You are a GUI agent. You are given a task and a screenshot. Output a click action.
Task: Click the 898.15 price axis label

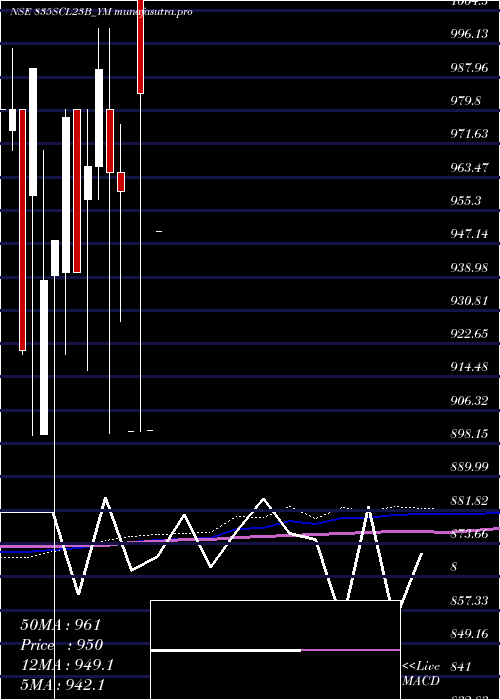(x=469, y=433)
